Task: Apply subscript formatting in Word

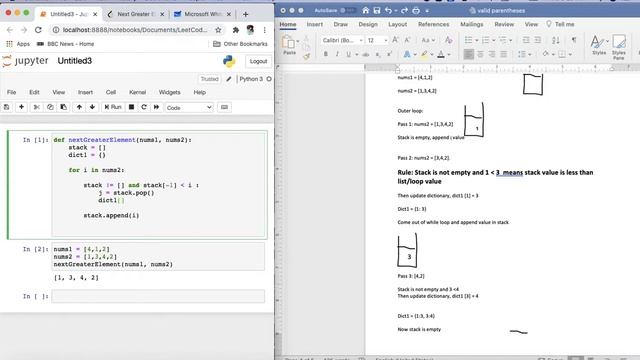Action: pyautogui.click(x=378, y=54)
